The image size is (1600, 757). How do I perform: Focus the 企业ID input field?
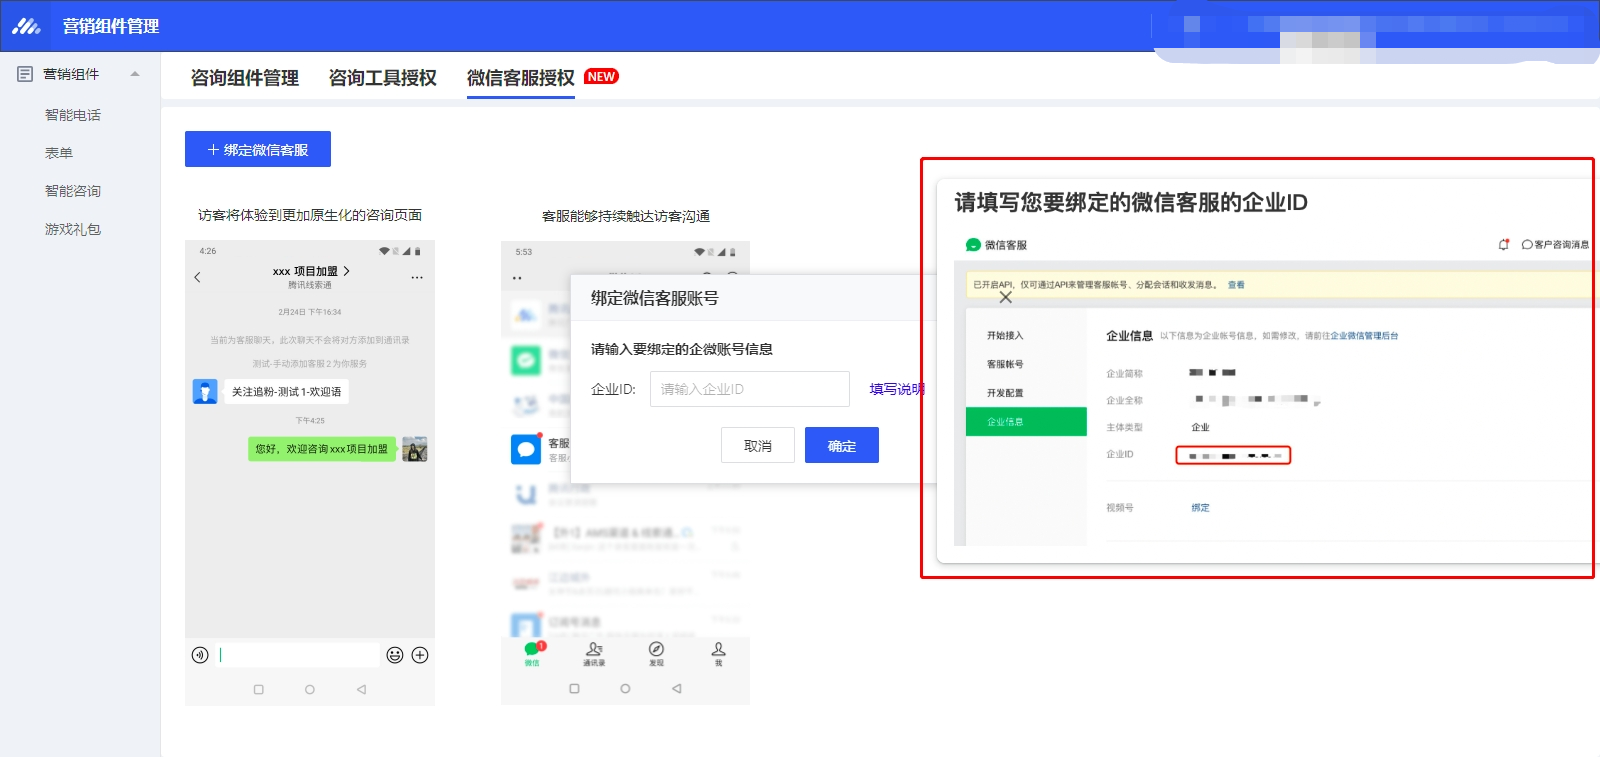click(x=750, y=389)
